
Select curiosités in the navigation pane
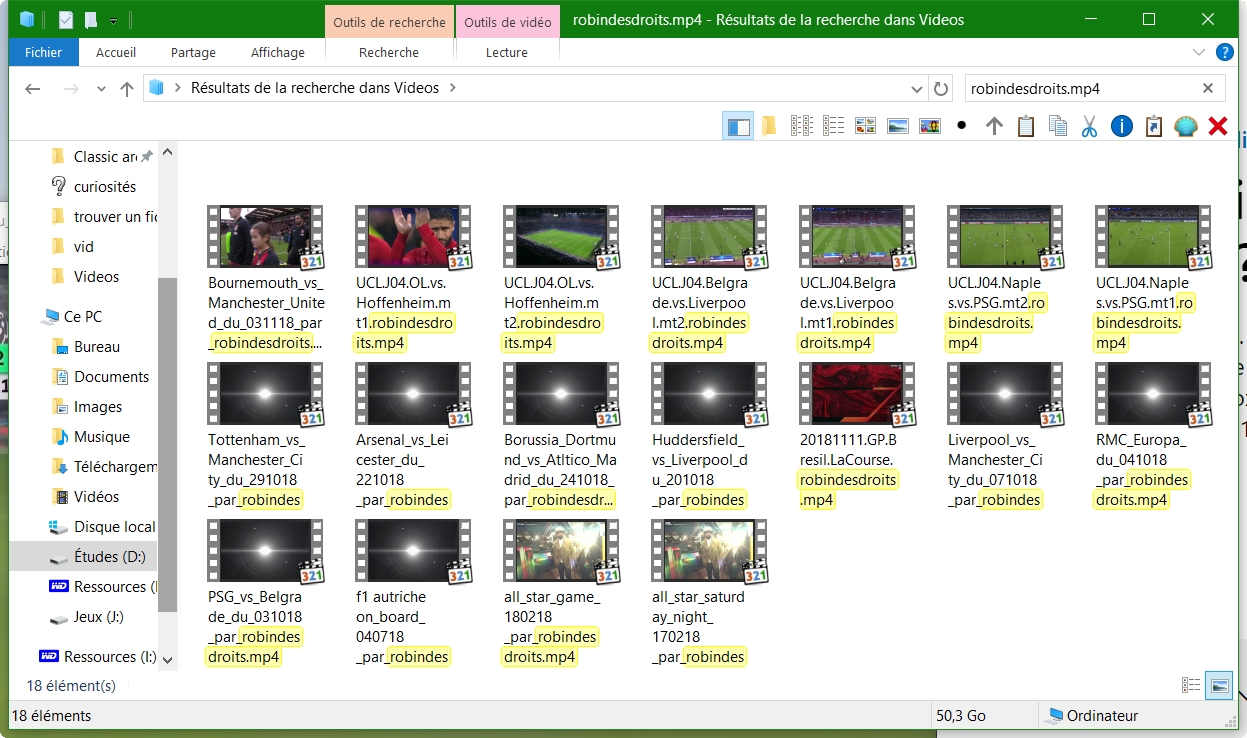click(x=104, y=186)
